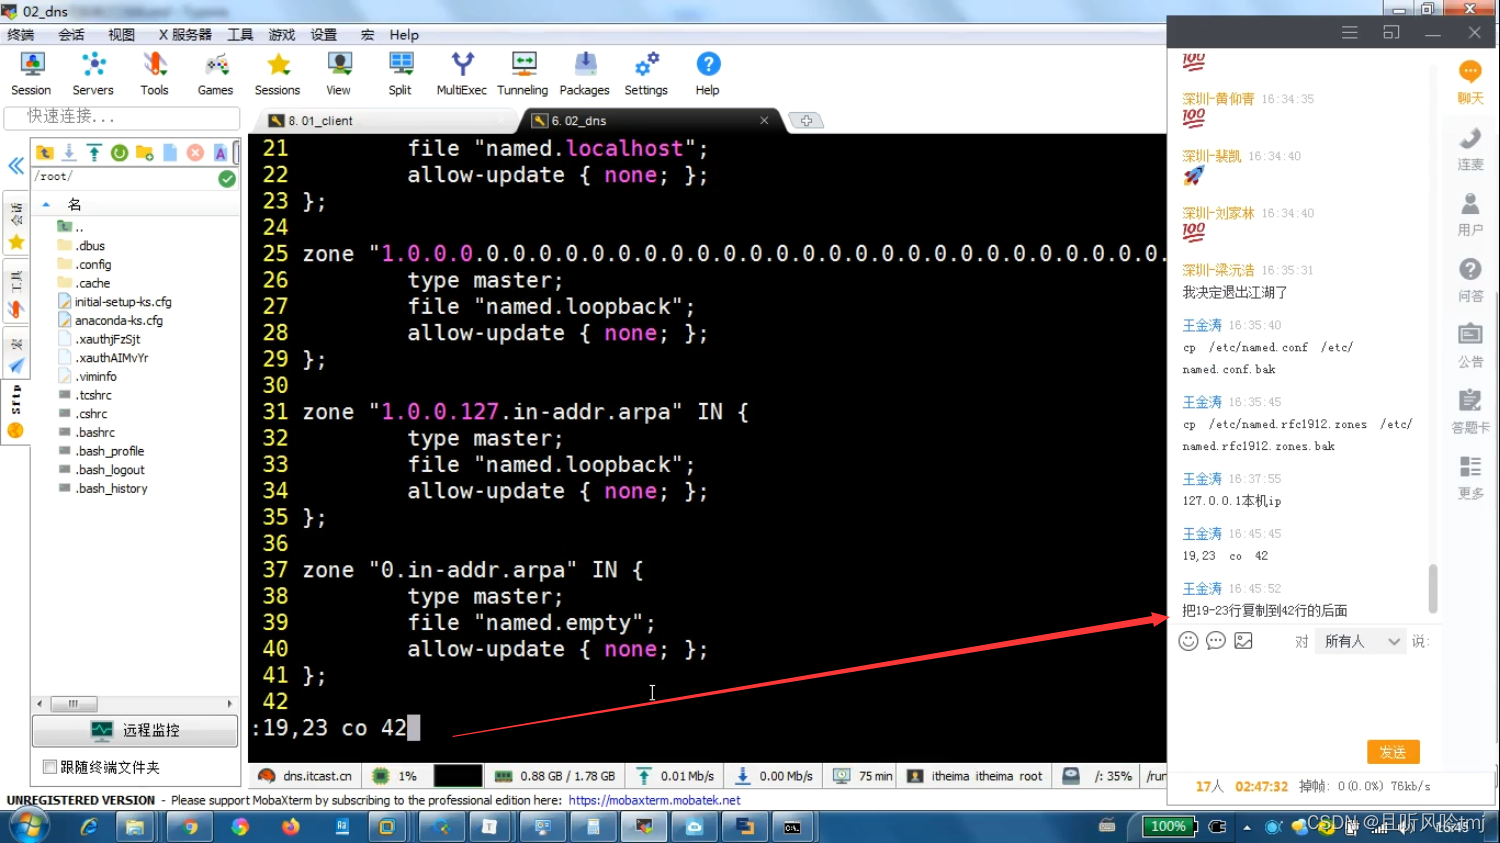Open Internet Explorer from the taskbar
Screen dimensions: 1500x843
pos(88,827)
